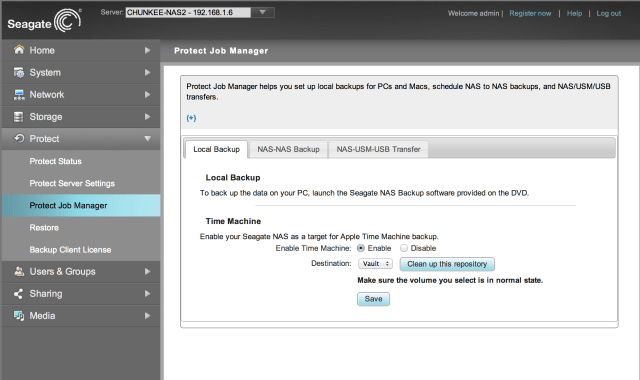
Task: Follow the Register now link
Action: pyautogui.click(x=530, y=13)
